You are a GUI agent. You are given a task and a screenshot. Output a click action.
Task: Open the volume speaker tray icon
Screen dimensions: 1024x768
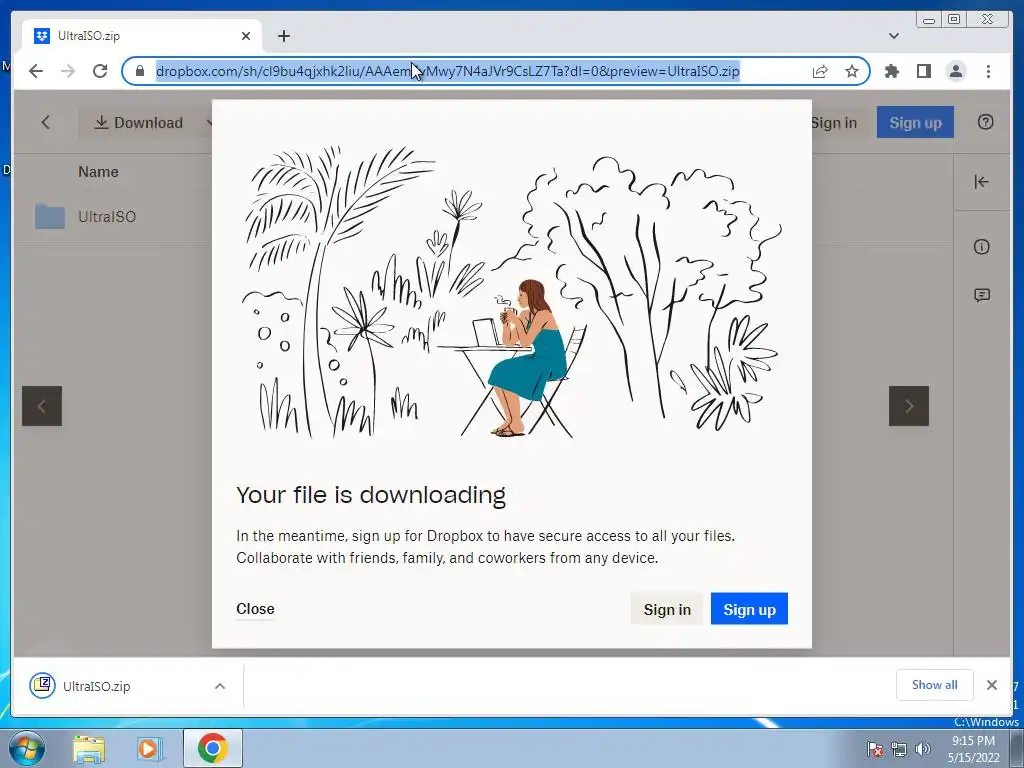(923, 749)
